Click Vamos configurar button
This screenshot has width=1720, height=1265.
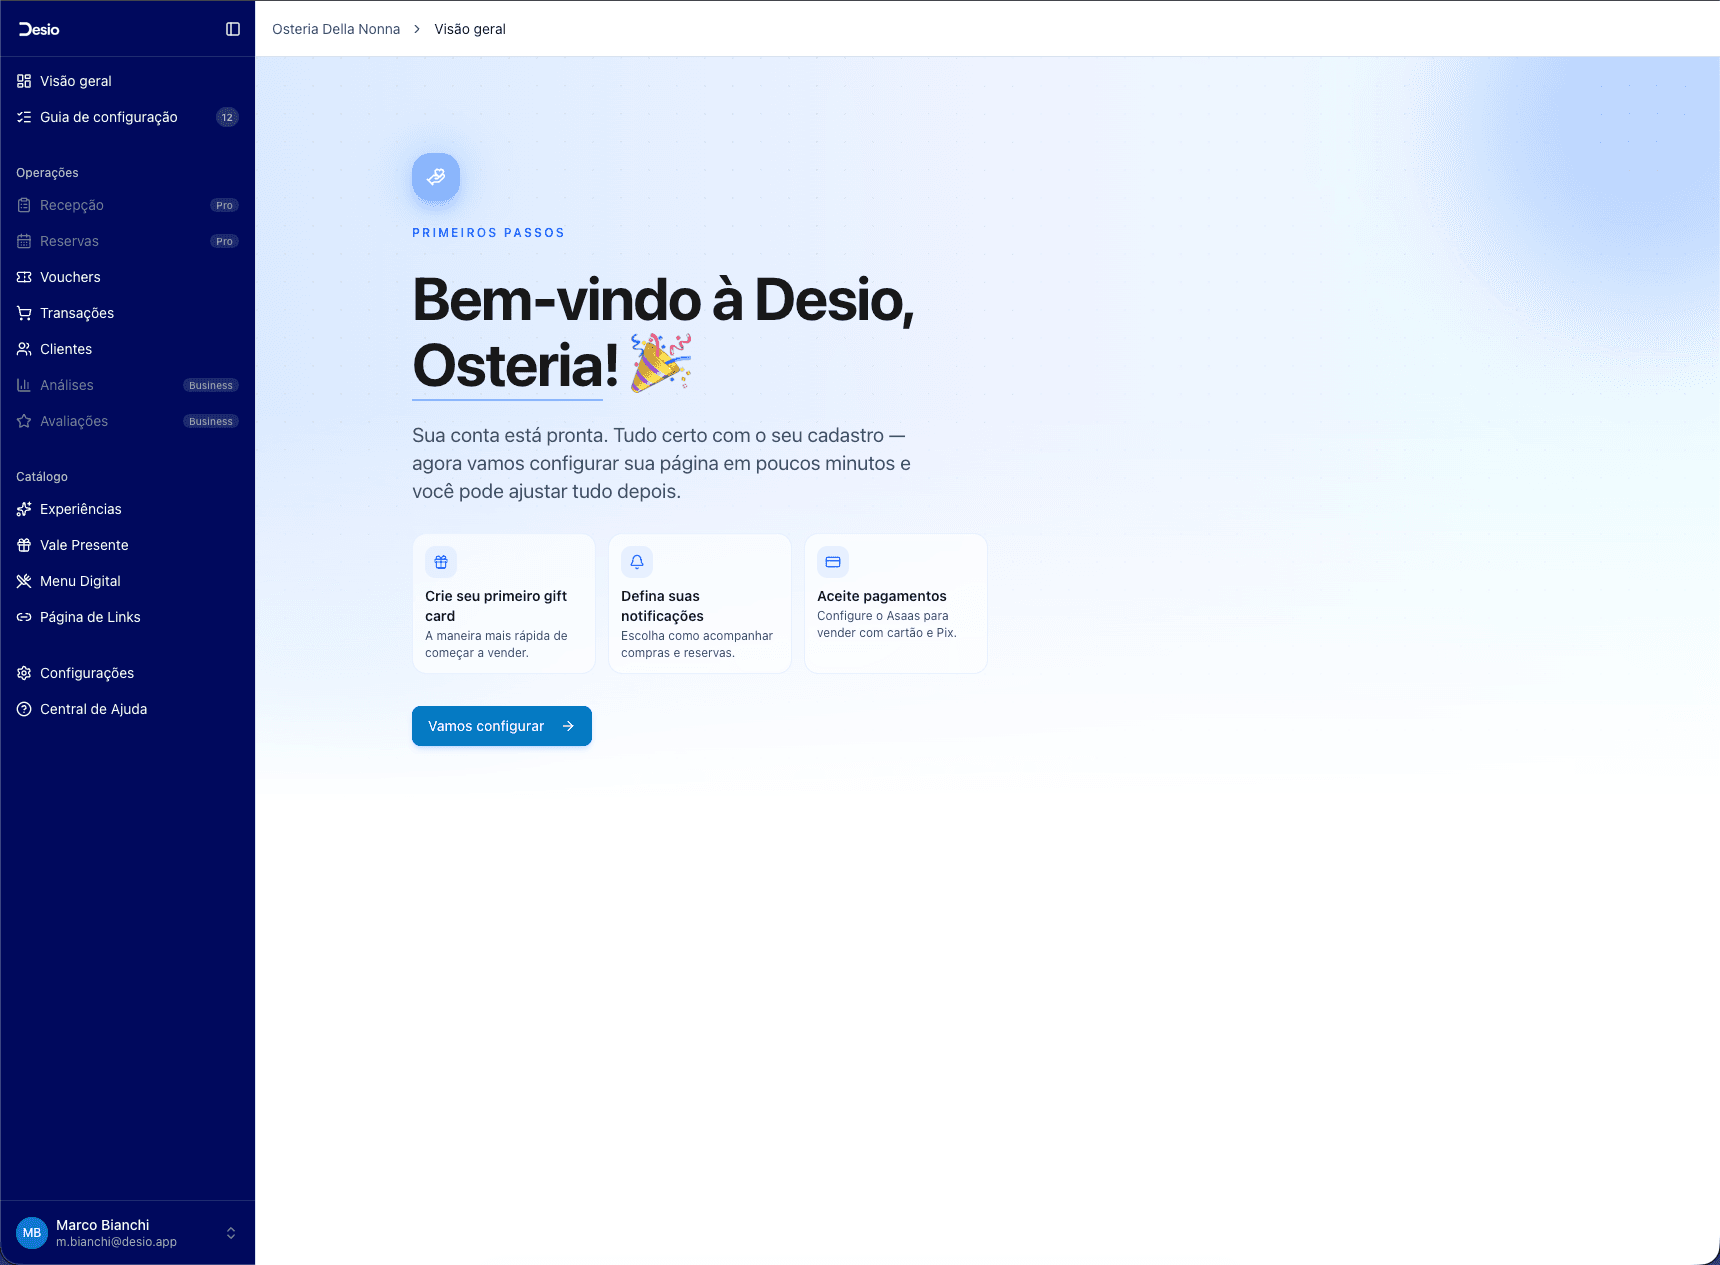tap(502, 726)
